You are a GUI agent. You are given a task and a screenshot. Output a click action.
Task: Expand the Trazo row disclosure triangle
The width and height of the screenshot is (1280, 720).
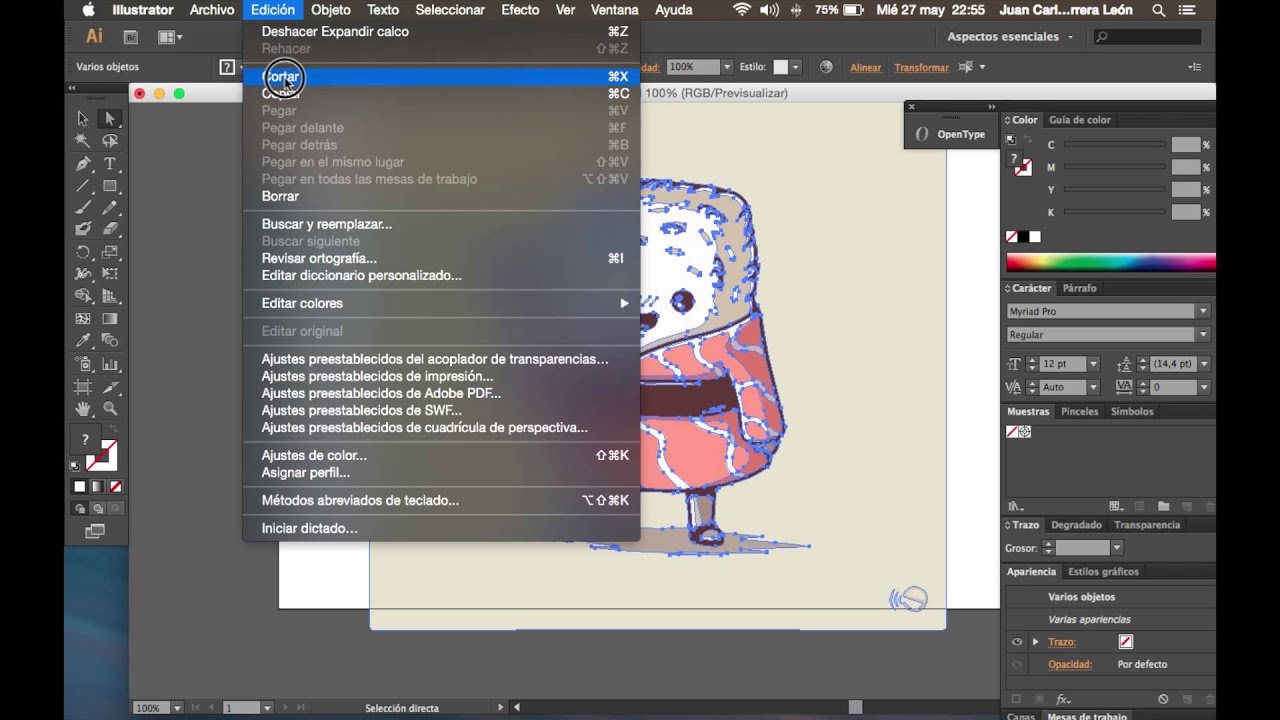1036,642
